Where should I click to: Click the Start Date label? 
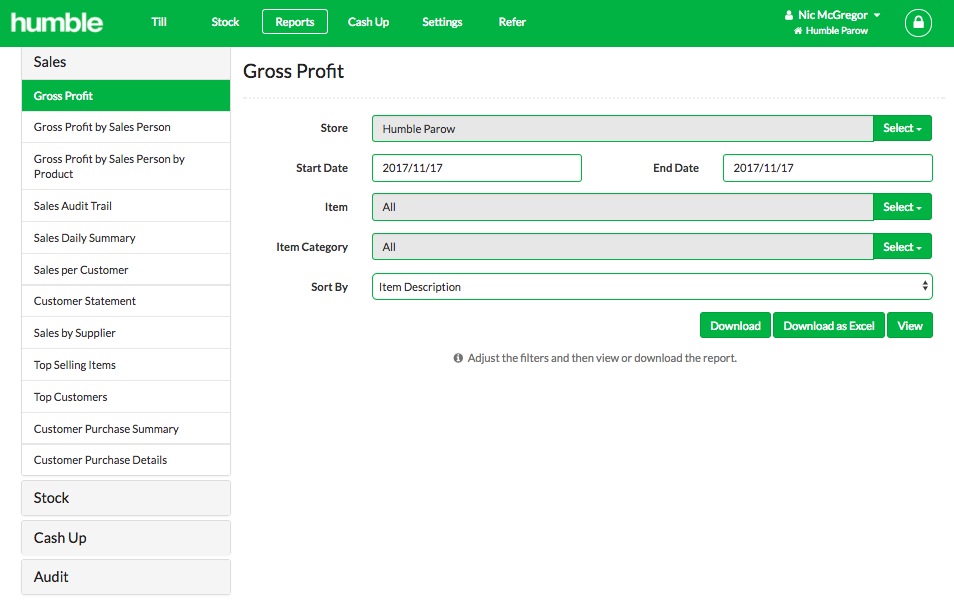pyautogui.click(x=322, y=168)
